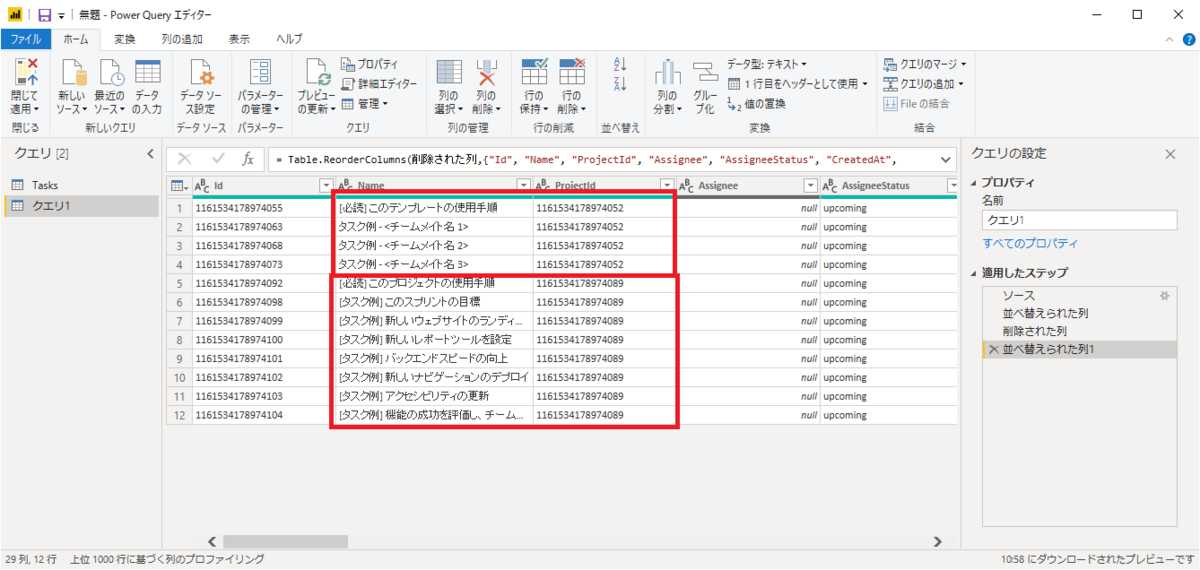Collapse the クエリ pane with chevron
The height and width of the screenshot is (570, 1200).
[x=150, y=154]
